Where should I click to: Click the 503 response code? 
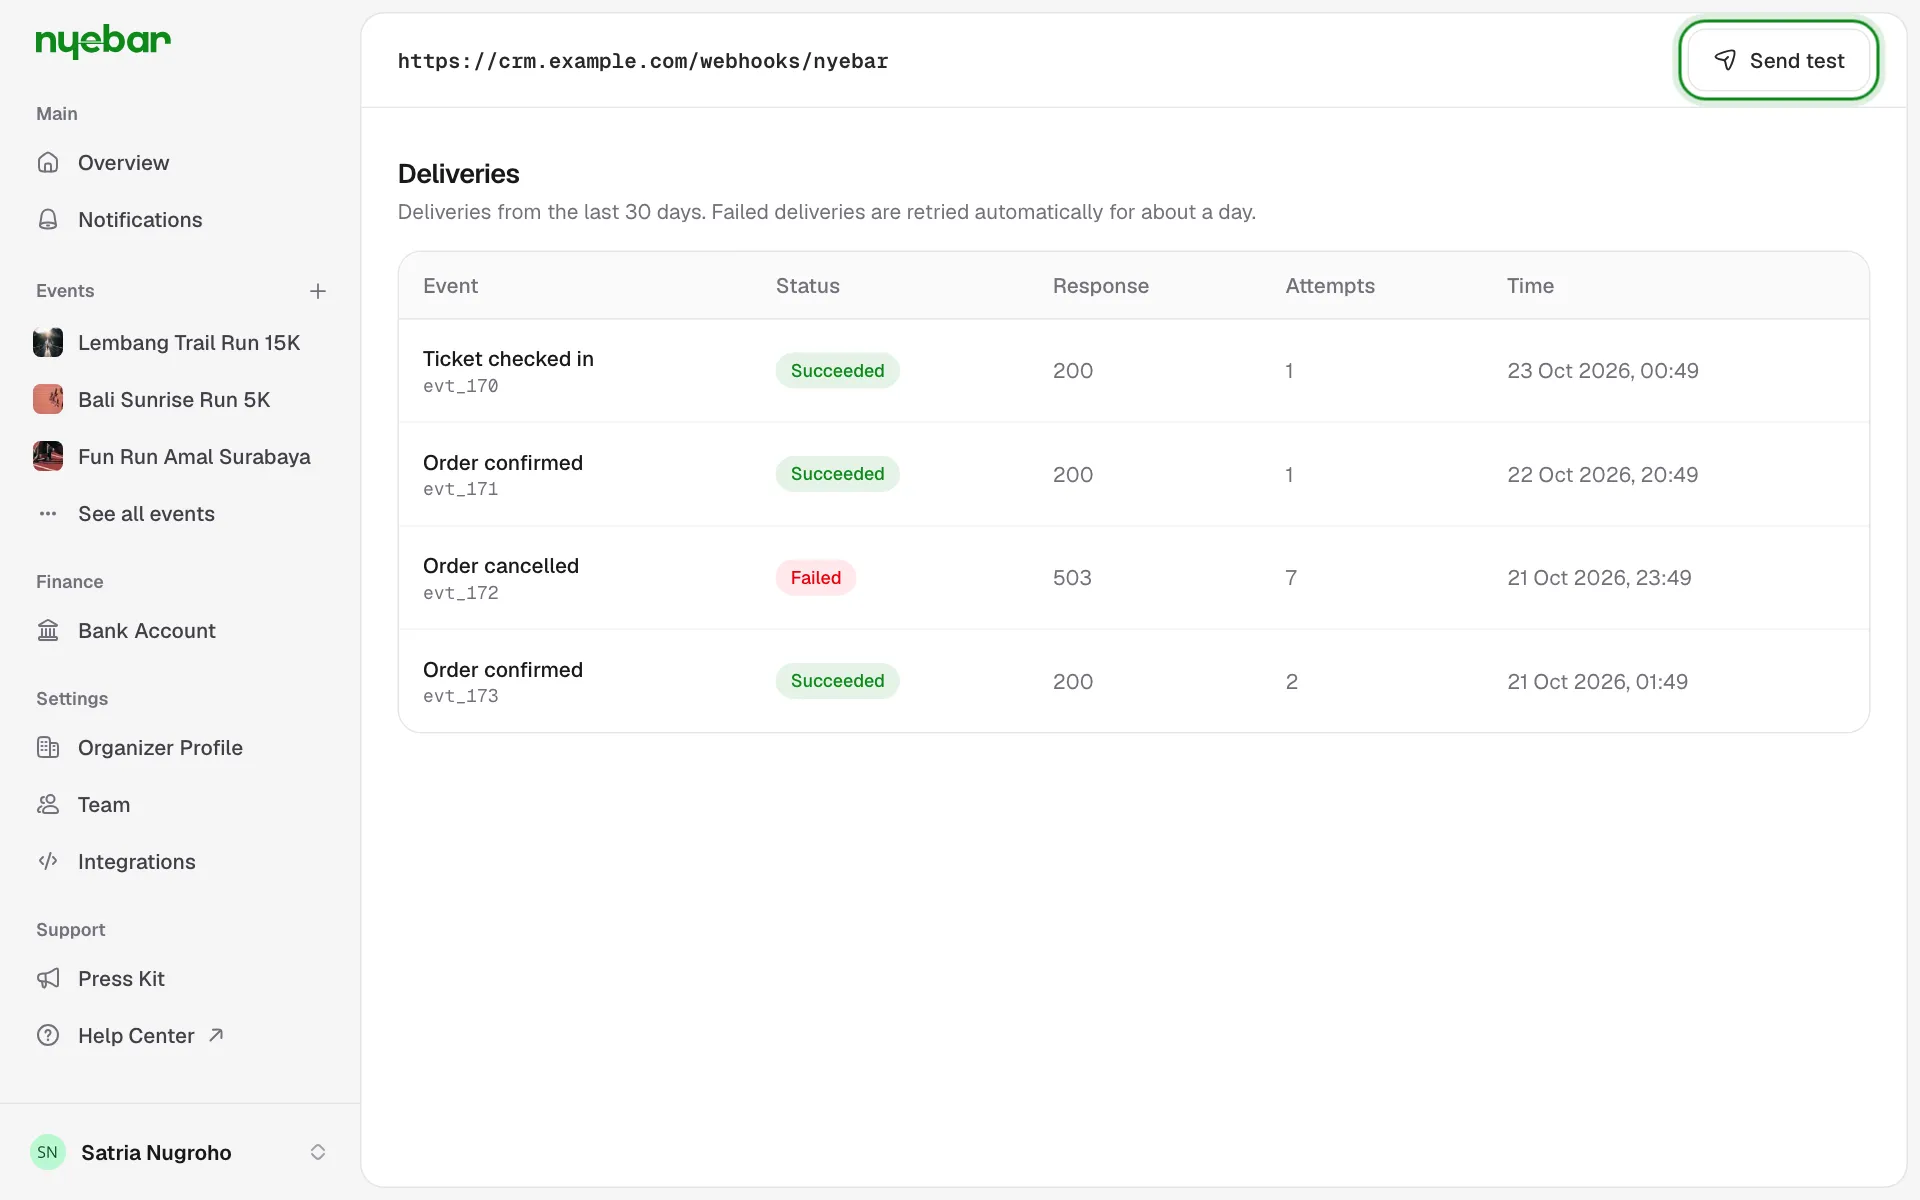click(1072, 578)
